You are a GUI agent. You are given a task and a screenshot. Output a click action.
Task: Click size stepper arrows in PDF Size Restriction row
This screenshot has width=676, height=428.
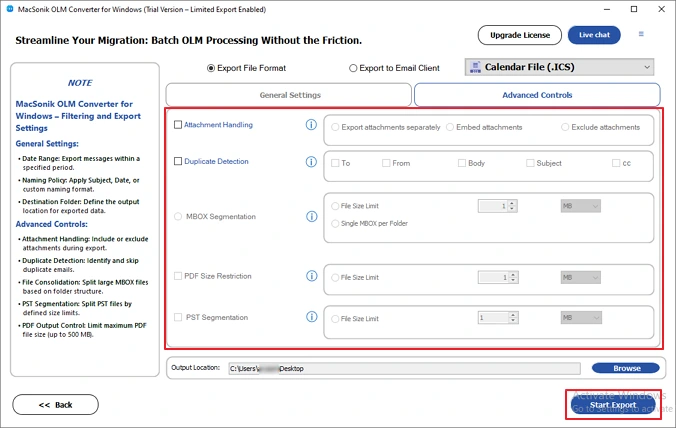[x=513, y=278]
